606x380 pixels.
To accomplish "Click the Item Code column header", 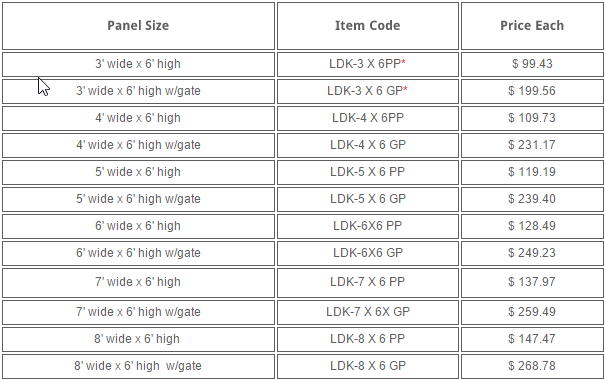I will [x=368, y=26].
